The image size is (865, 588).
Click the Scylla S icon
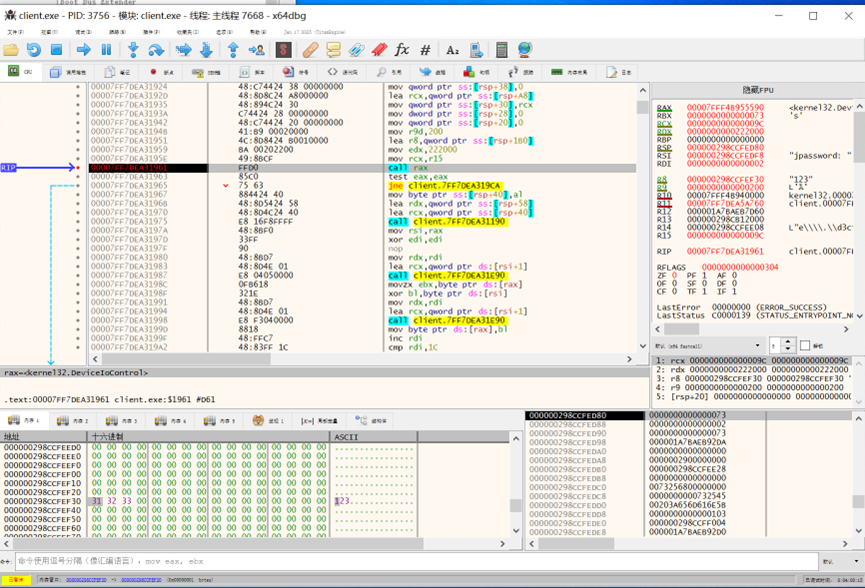pyautogui.click(x=284, y=49)
